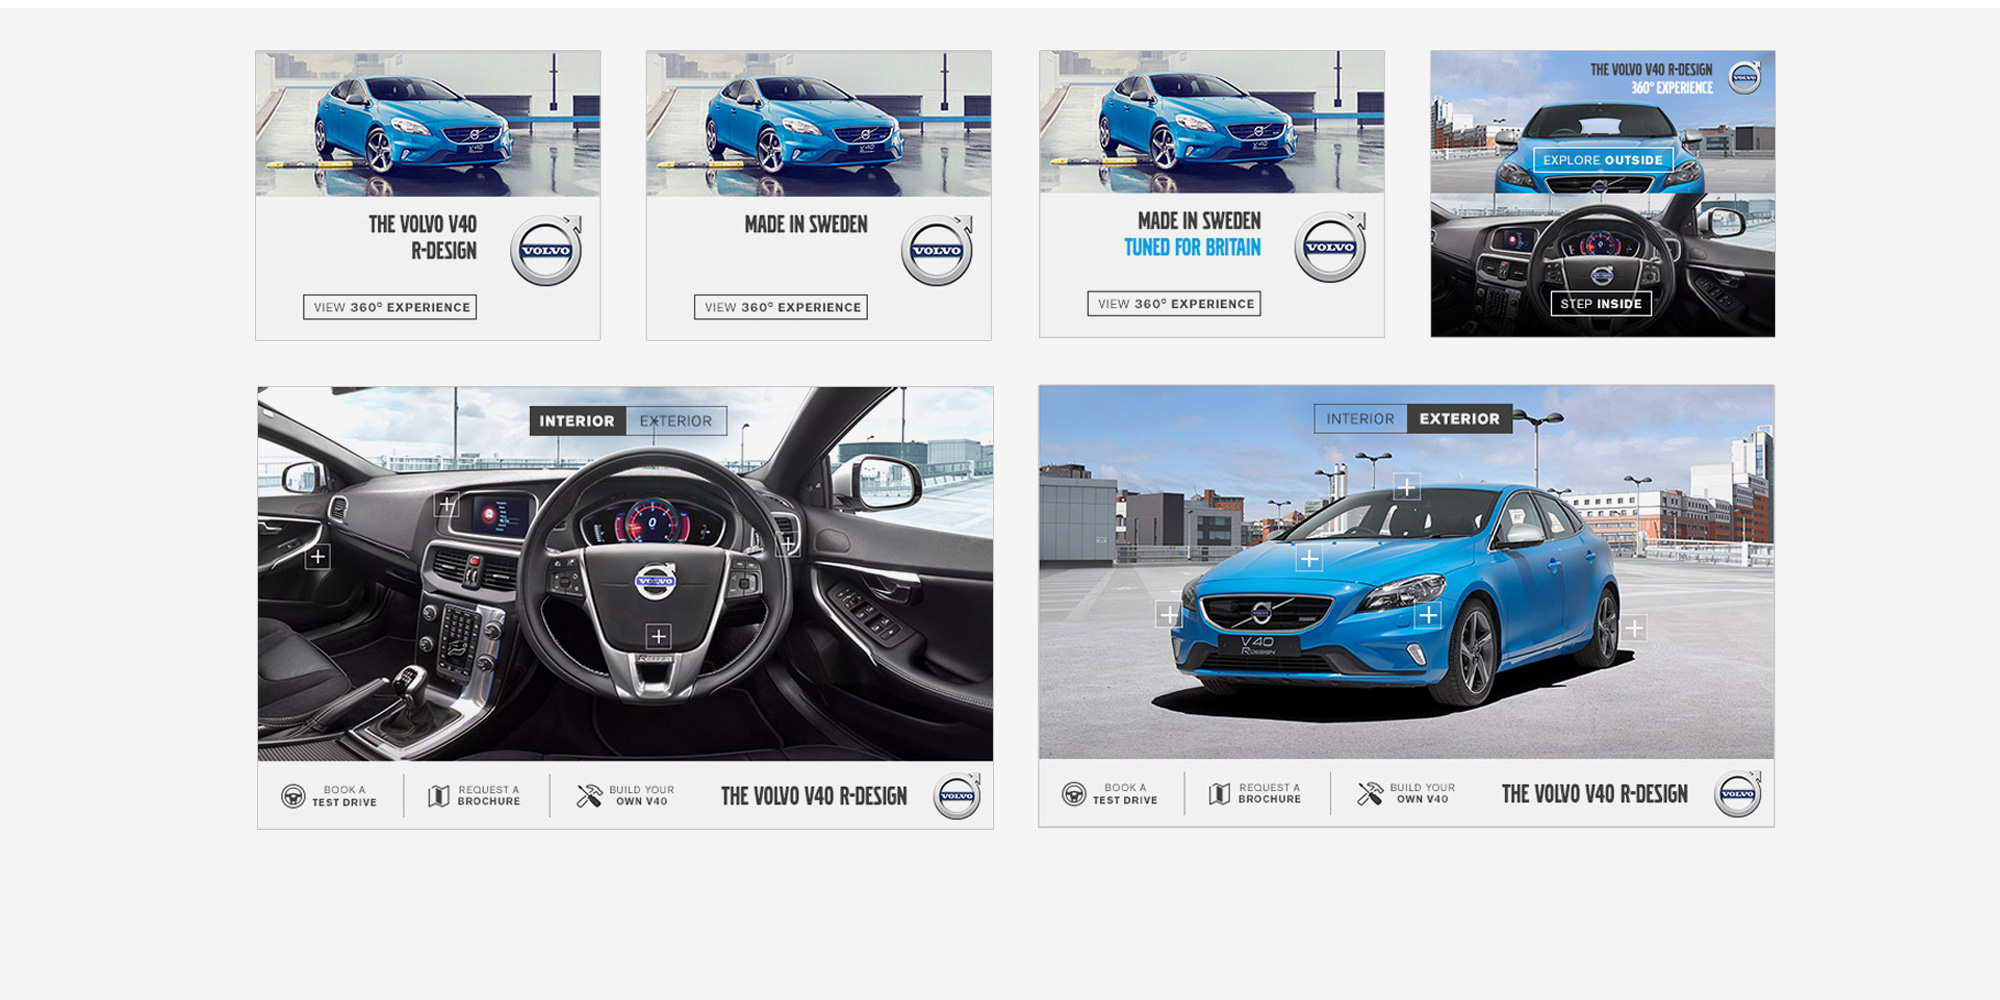The width and height of the screenshot is (2000, 1000).
Task: Click the Volvo logo in the interior panel's bottom bar
Action: click(x=957, y=796)
